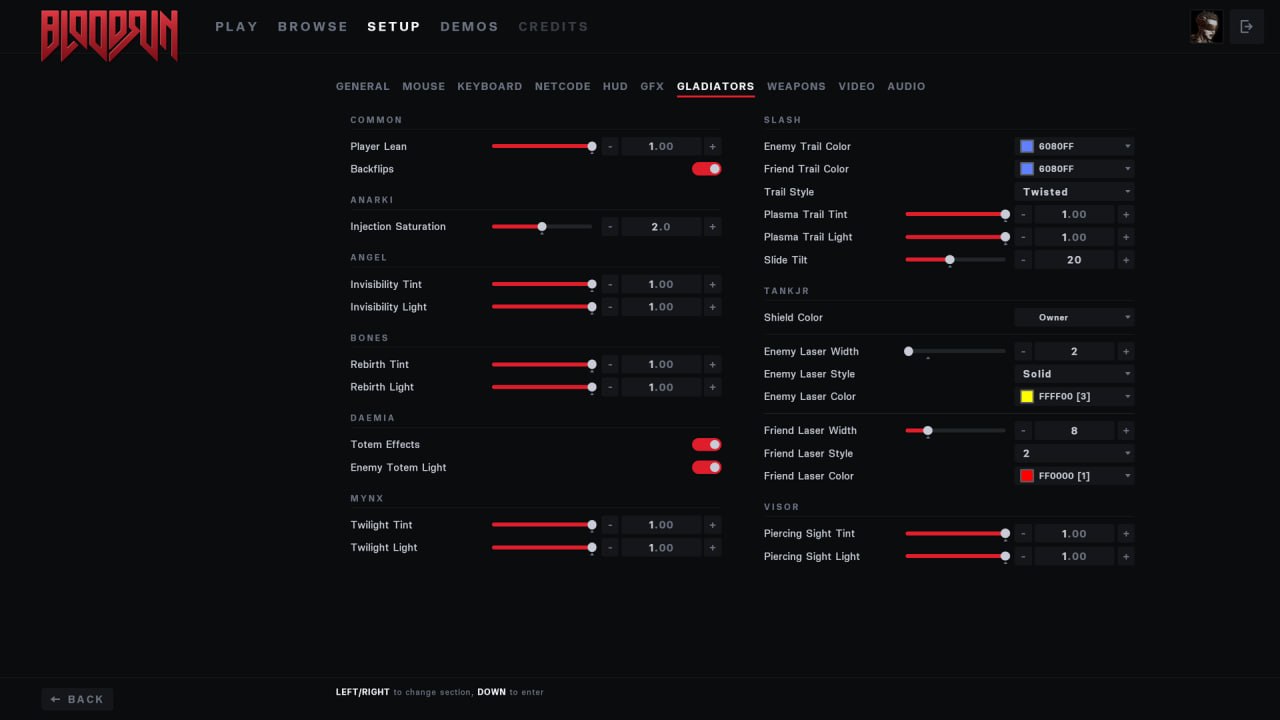Open the Demos section
1280x720 pixels.
[469, 27]
